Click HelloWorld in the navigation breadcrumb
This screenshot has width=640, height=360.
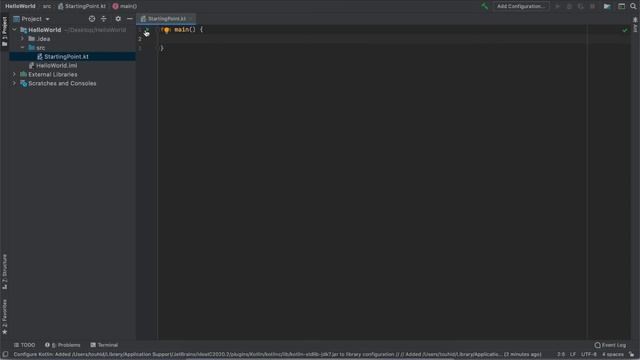pos(20,6)
